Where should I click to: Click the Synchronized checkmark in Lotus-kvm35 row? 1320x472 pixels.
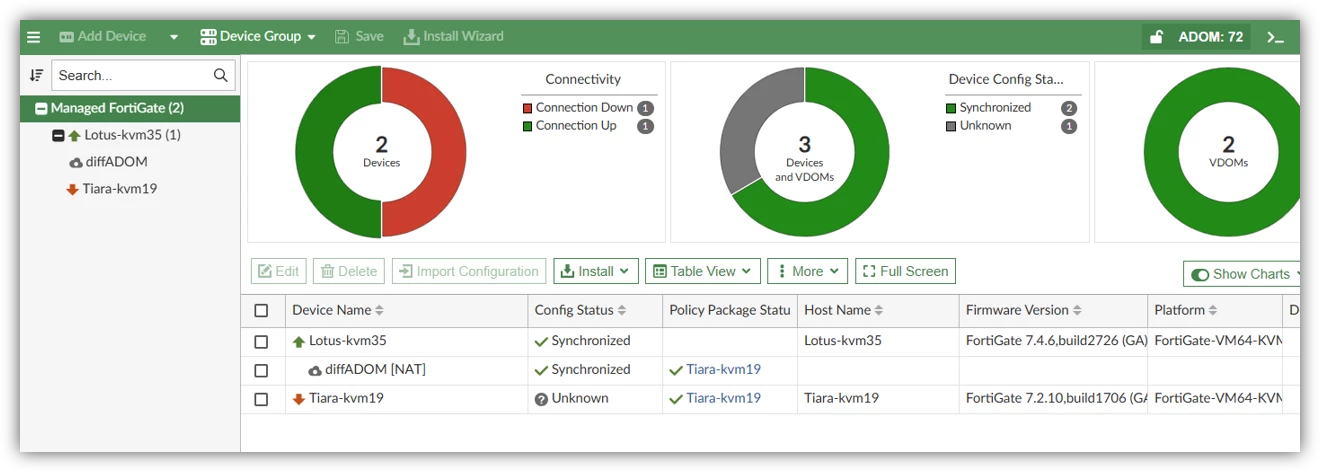coord(541,342)
